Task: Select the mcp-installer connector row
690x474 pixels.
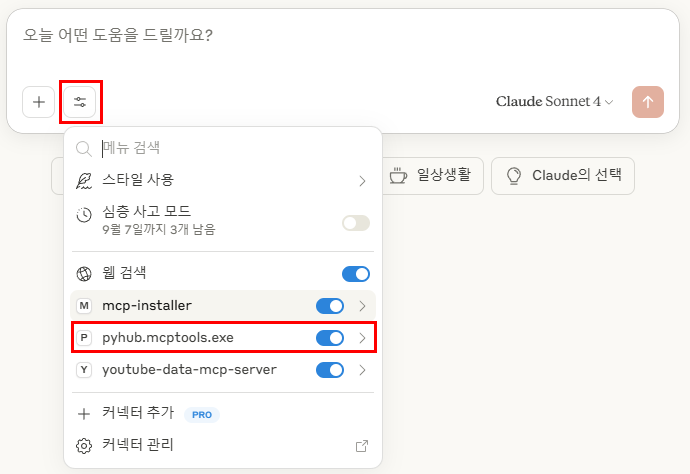Action: pyautogui.click(x=223, y=305)
